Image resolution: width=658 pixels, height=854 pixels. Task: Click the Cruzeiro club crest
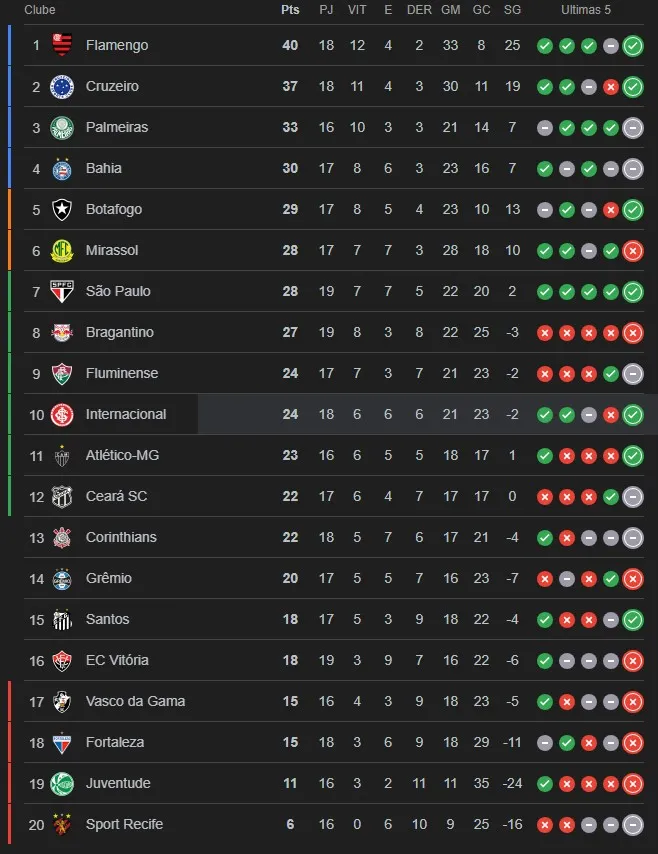(62, 86)
